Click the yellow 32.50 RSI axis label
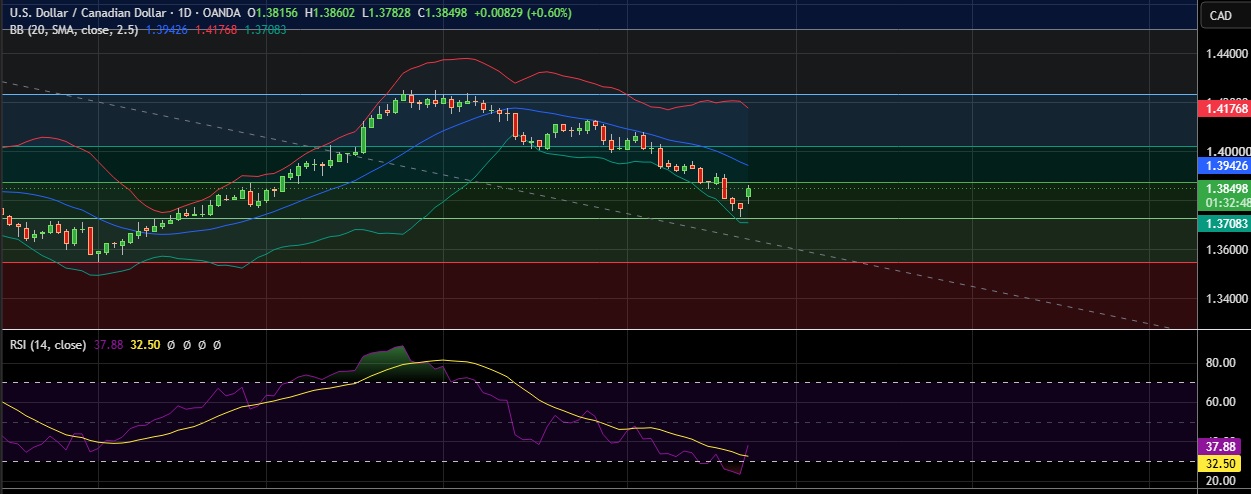 1221,465
